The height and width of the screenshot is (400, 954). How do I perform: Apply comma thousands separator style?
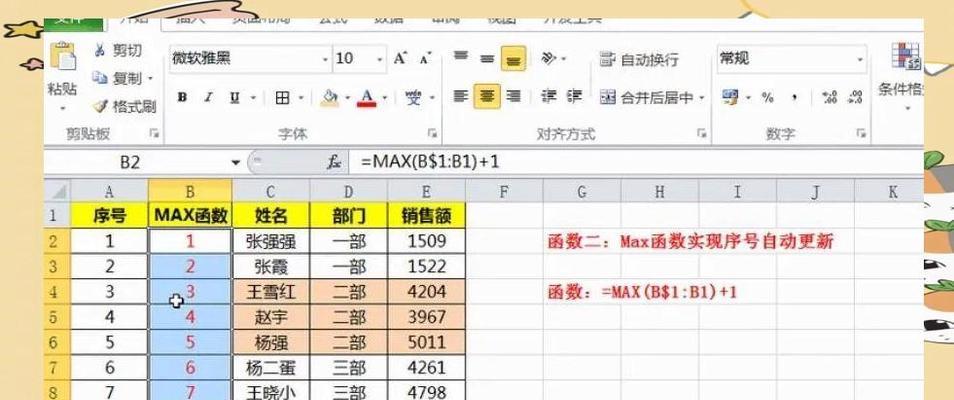coord(795,97)
